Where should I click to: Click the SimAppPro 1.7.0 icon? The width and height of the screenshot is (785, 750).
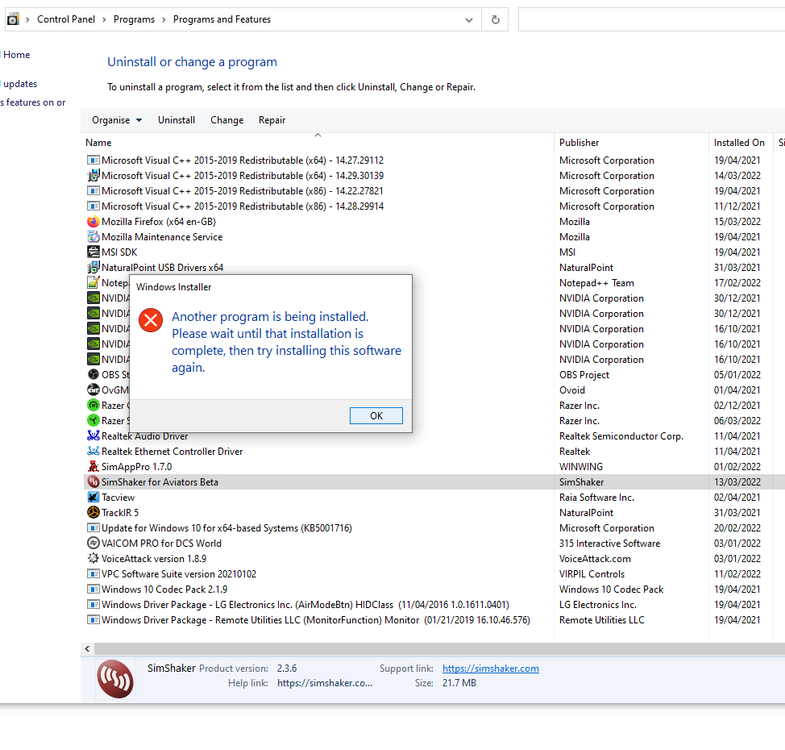(x=93, y=467)
